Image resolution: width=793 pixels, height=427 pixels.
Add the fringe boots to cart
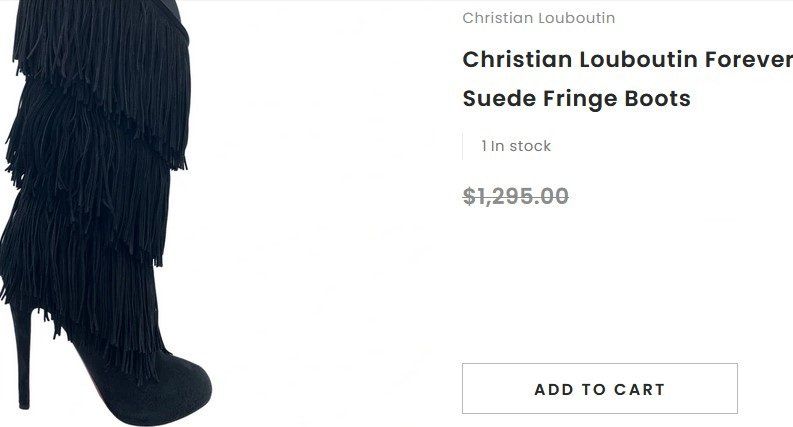[600, 389]
